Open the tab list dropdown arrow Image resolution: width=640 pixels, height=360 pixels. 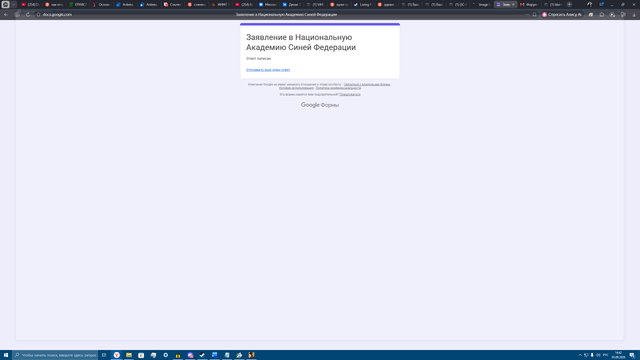(x=13, y=4)
